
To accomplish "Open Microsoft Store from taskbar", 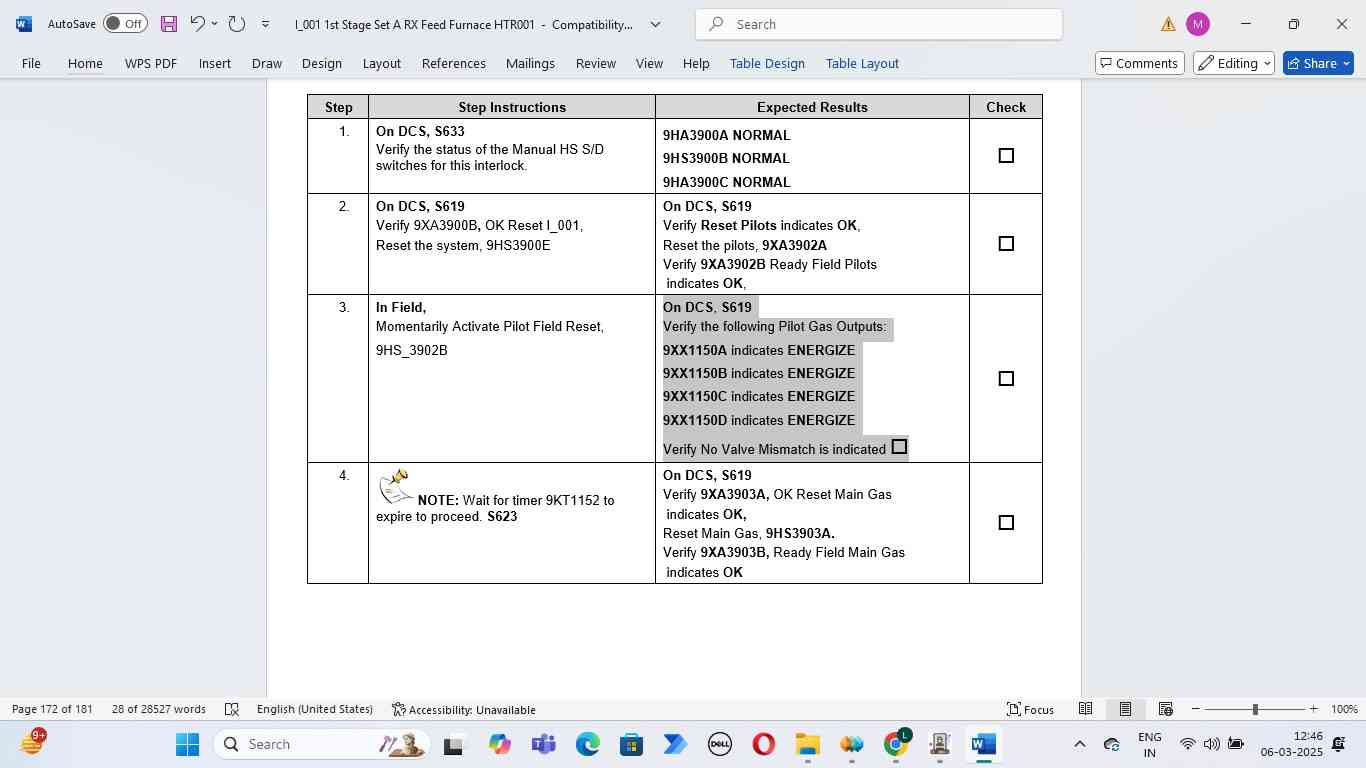I will [x=631, y=744].
